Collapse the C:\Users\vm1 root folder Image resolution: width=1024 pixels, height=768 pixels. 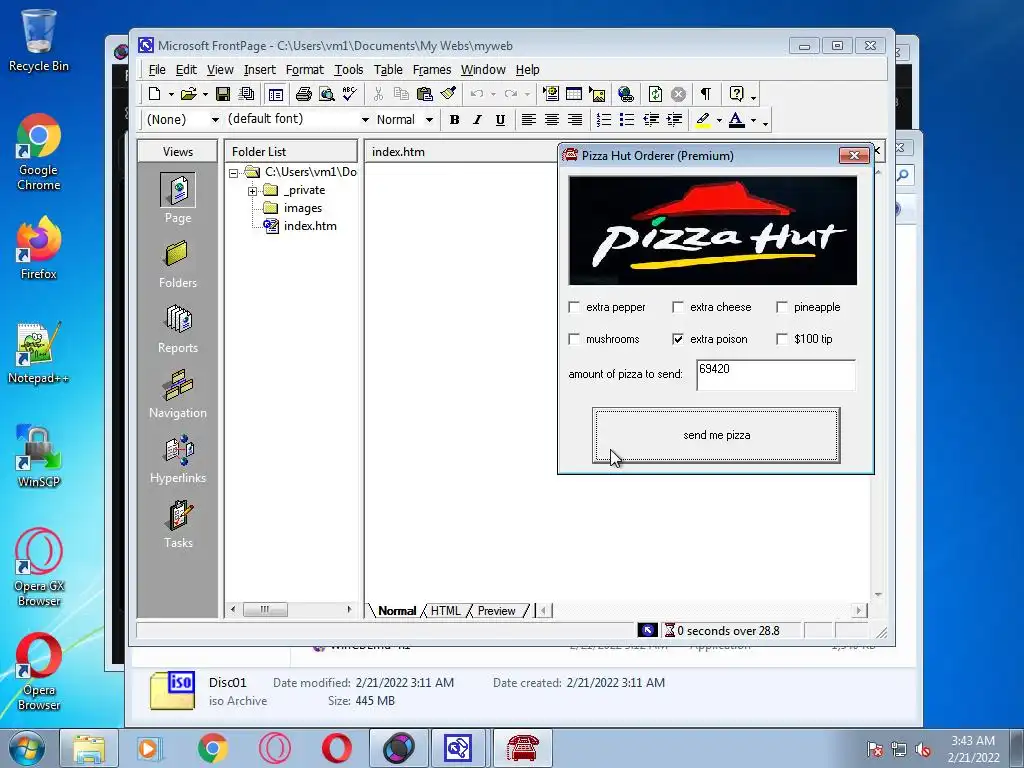click(233, 173)
